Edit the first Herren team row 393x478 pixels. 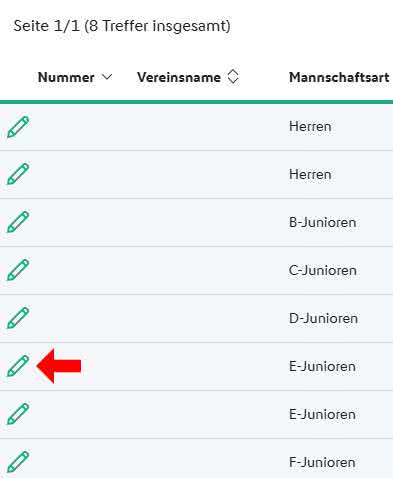18,127
